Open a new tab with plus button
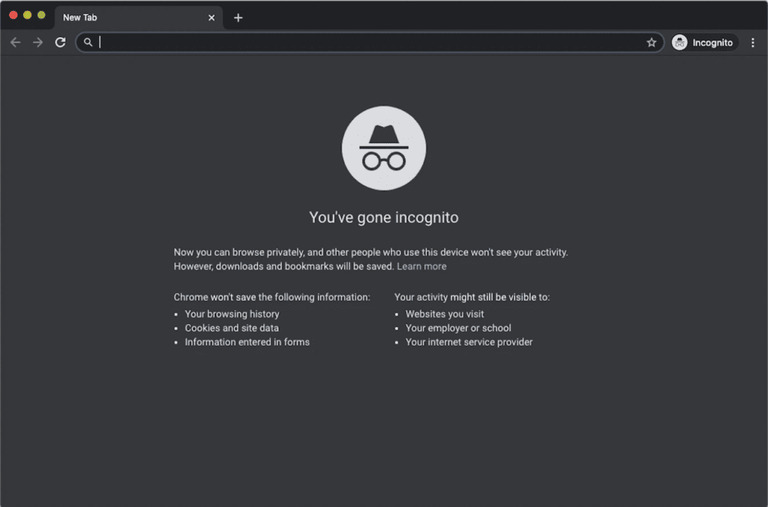This screenshot has width=768, height=507. point(238,18)
